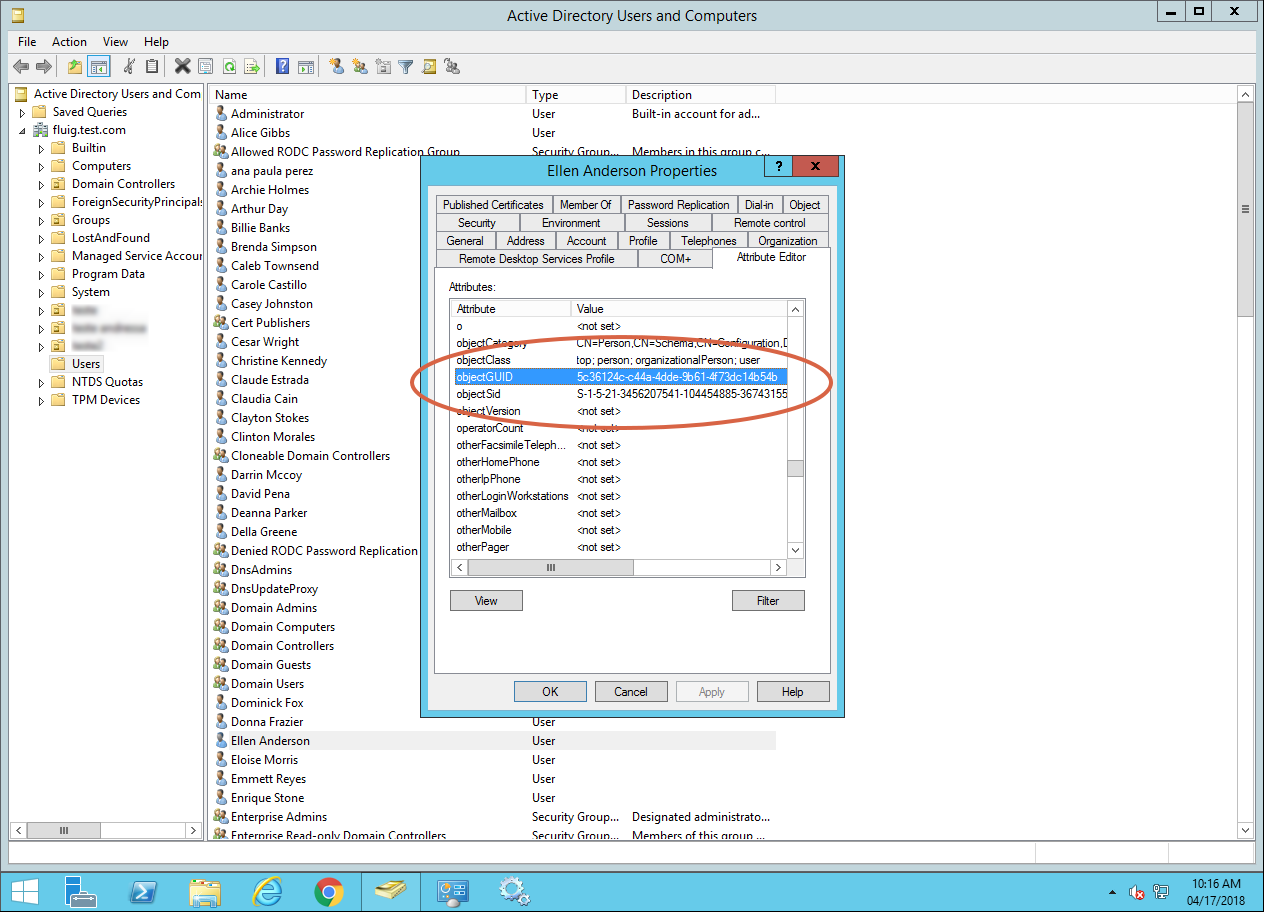The width and height of the screenshot is (1264, 912).
Task: Open Server Manager from the taskbar
Action: [x=79, y=891]
